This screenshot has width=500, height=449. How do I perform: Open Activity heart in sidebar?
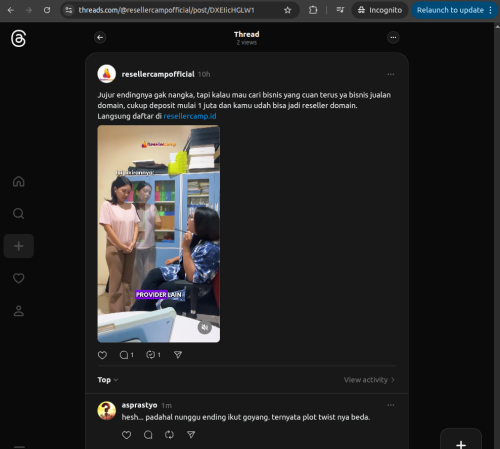point(19,278)
